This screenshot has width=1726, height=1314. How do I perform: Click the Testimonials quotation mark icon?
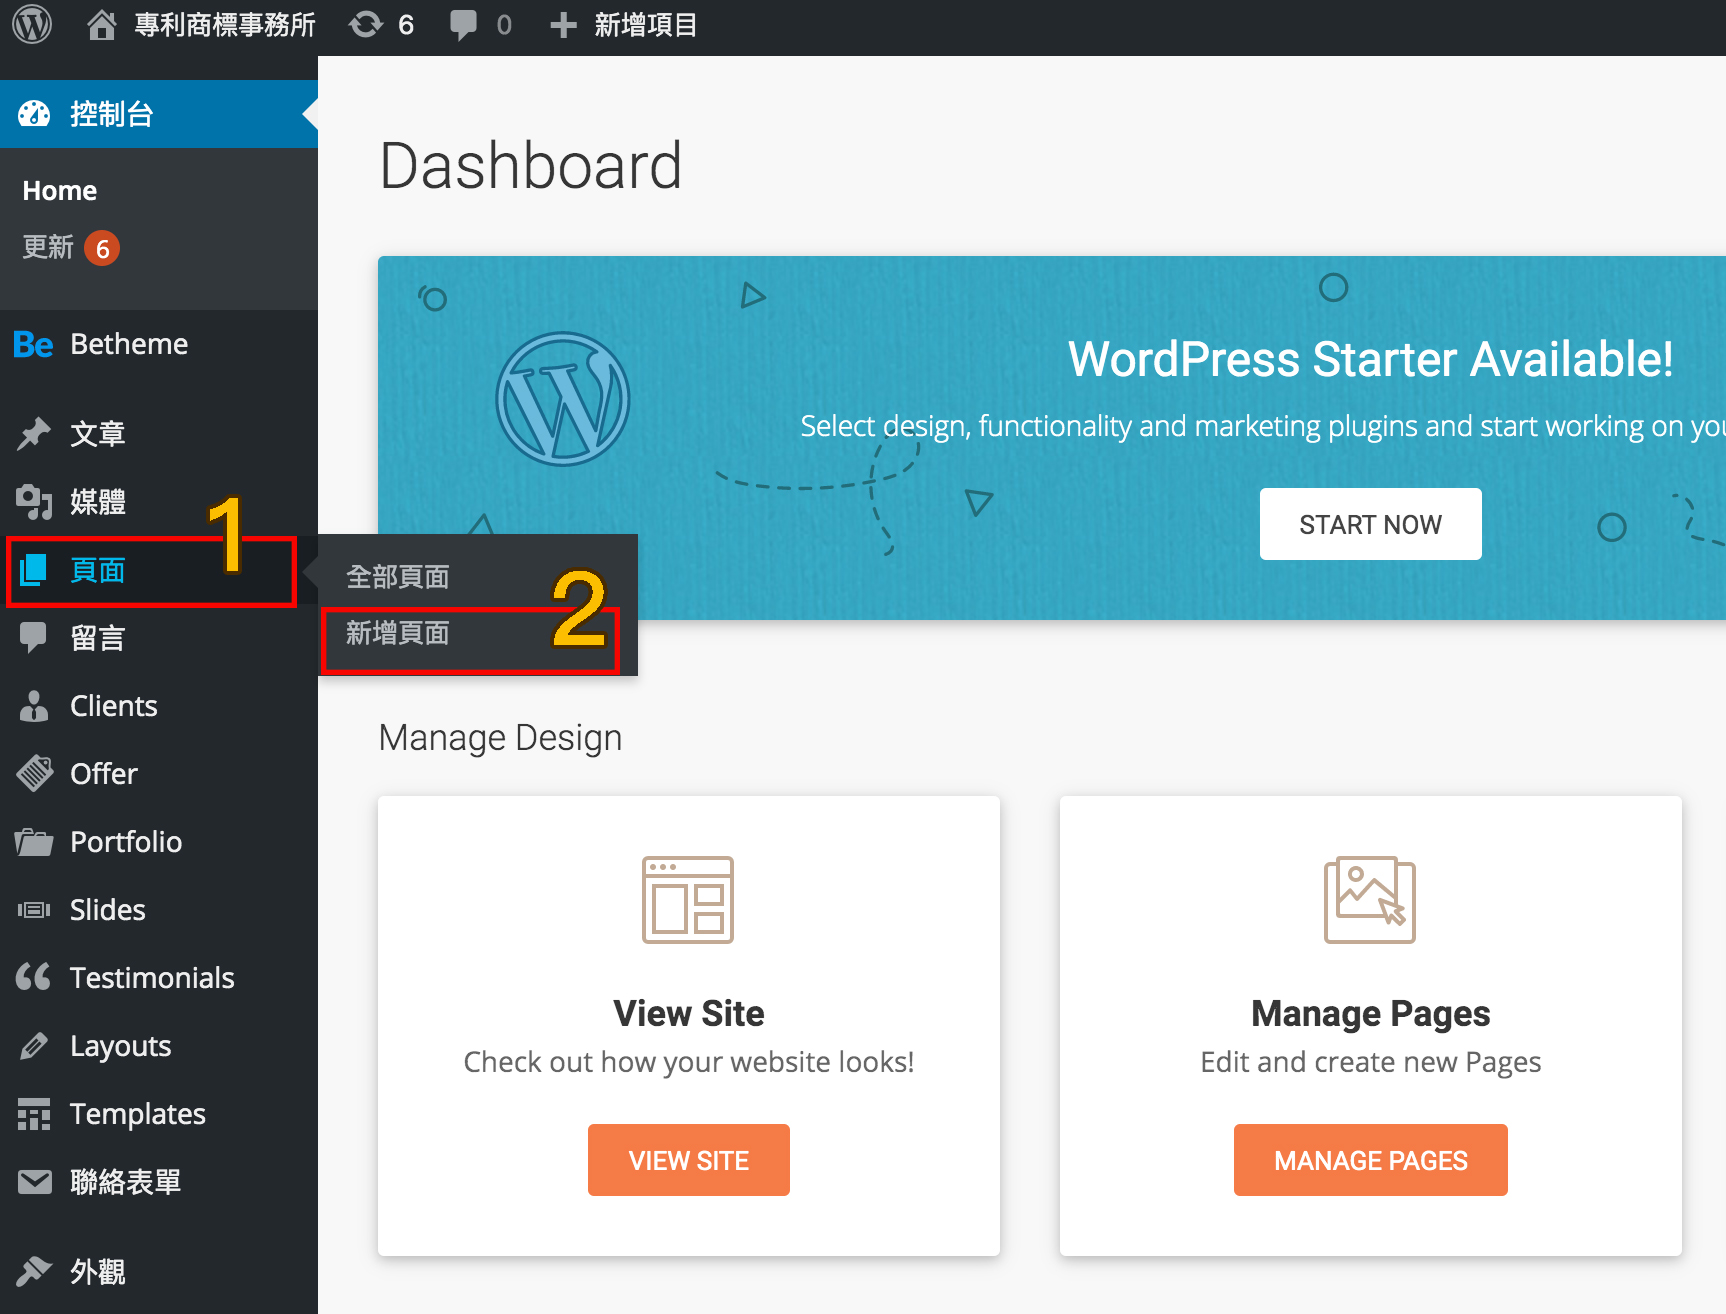34,978
